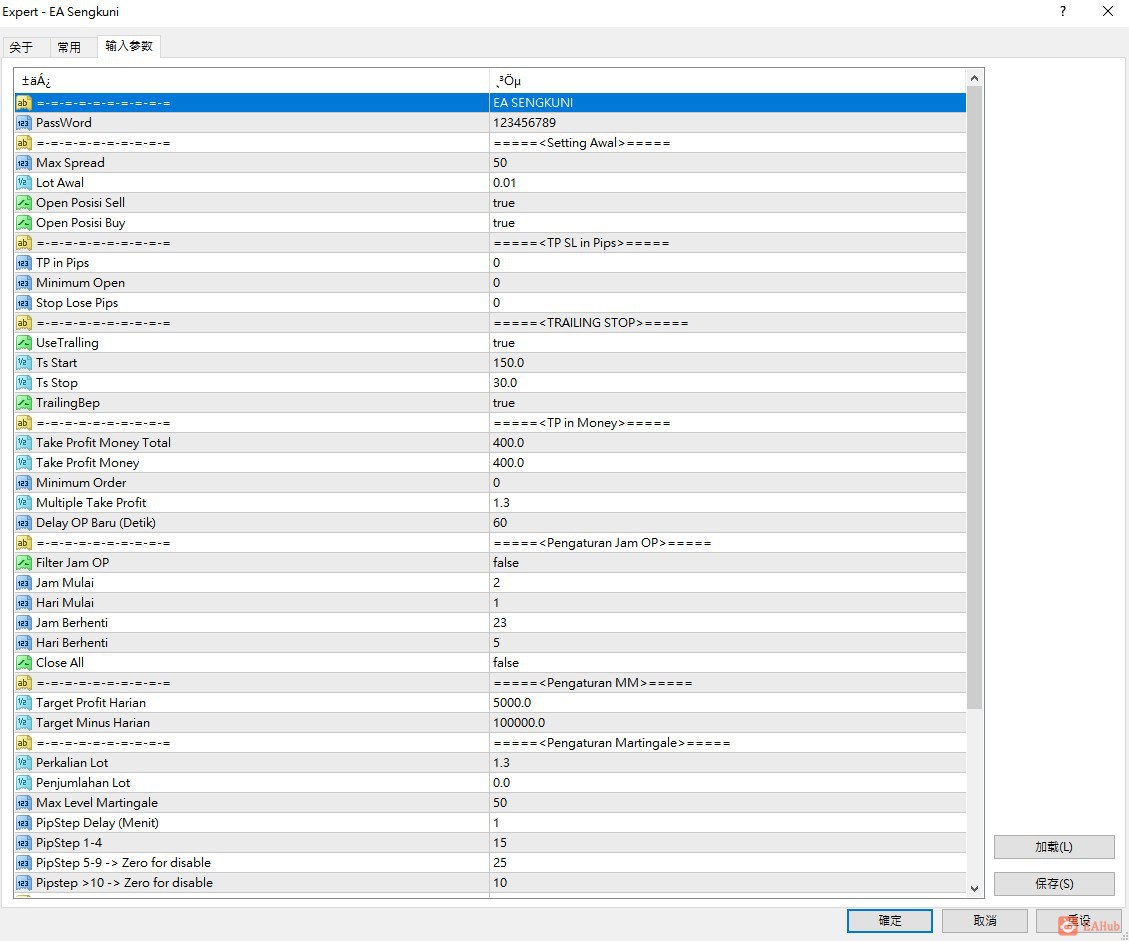Click the string icon in the EA SENGKUNI row

click(24, 103)
